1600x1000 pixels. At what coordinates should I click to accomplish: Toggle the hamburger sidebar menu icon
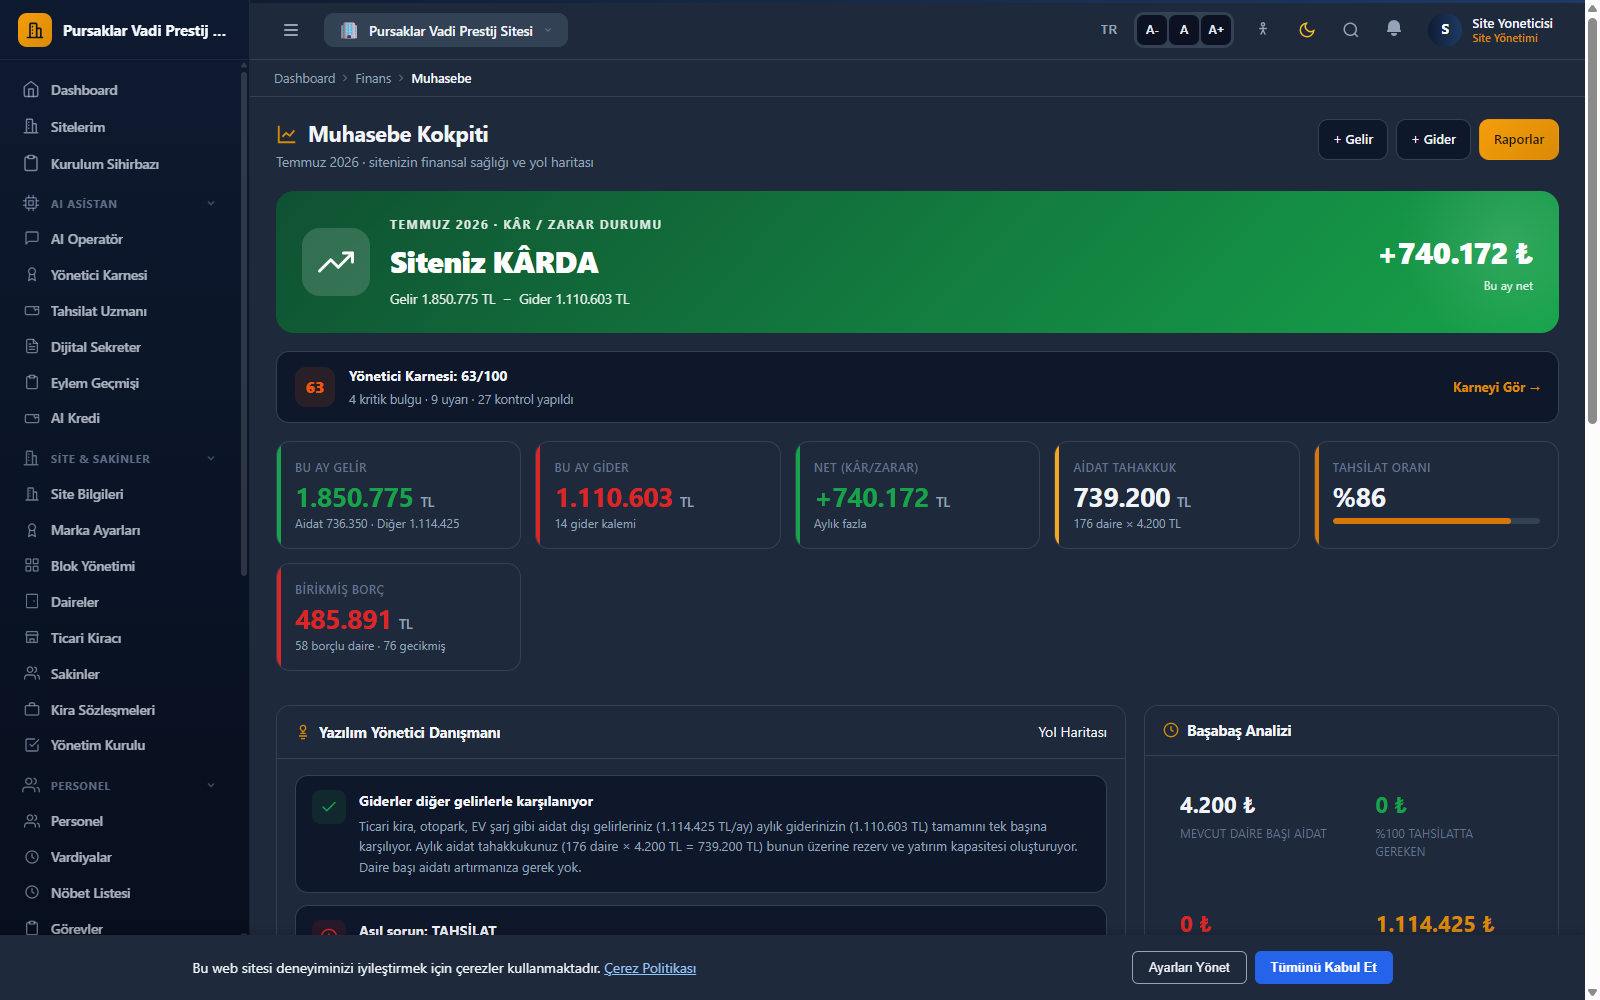click(x=291, y=30)
